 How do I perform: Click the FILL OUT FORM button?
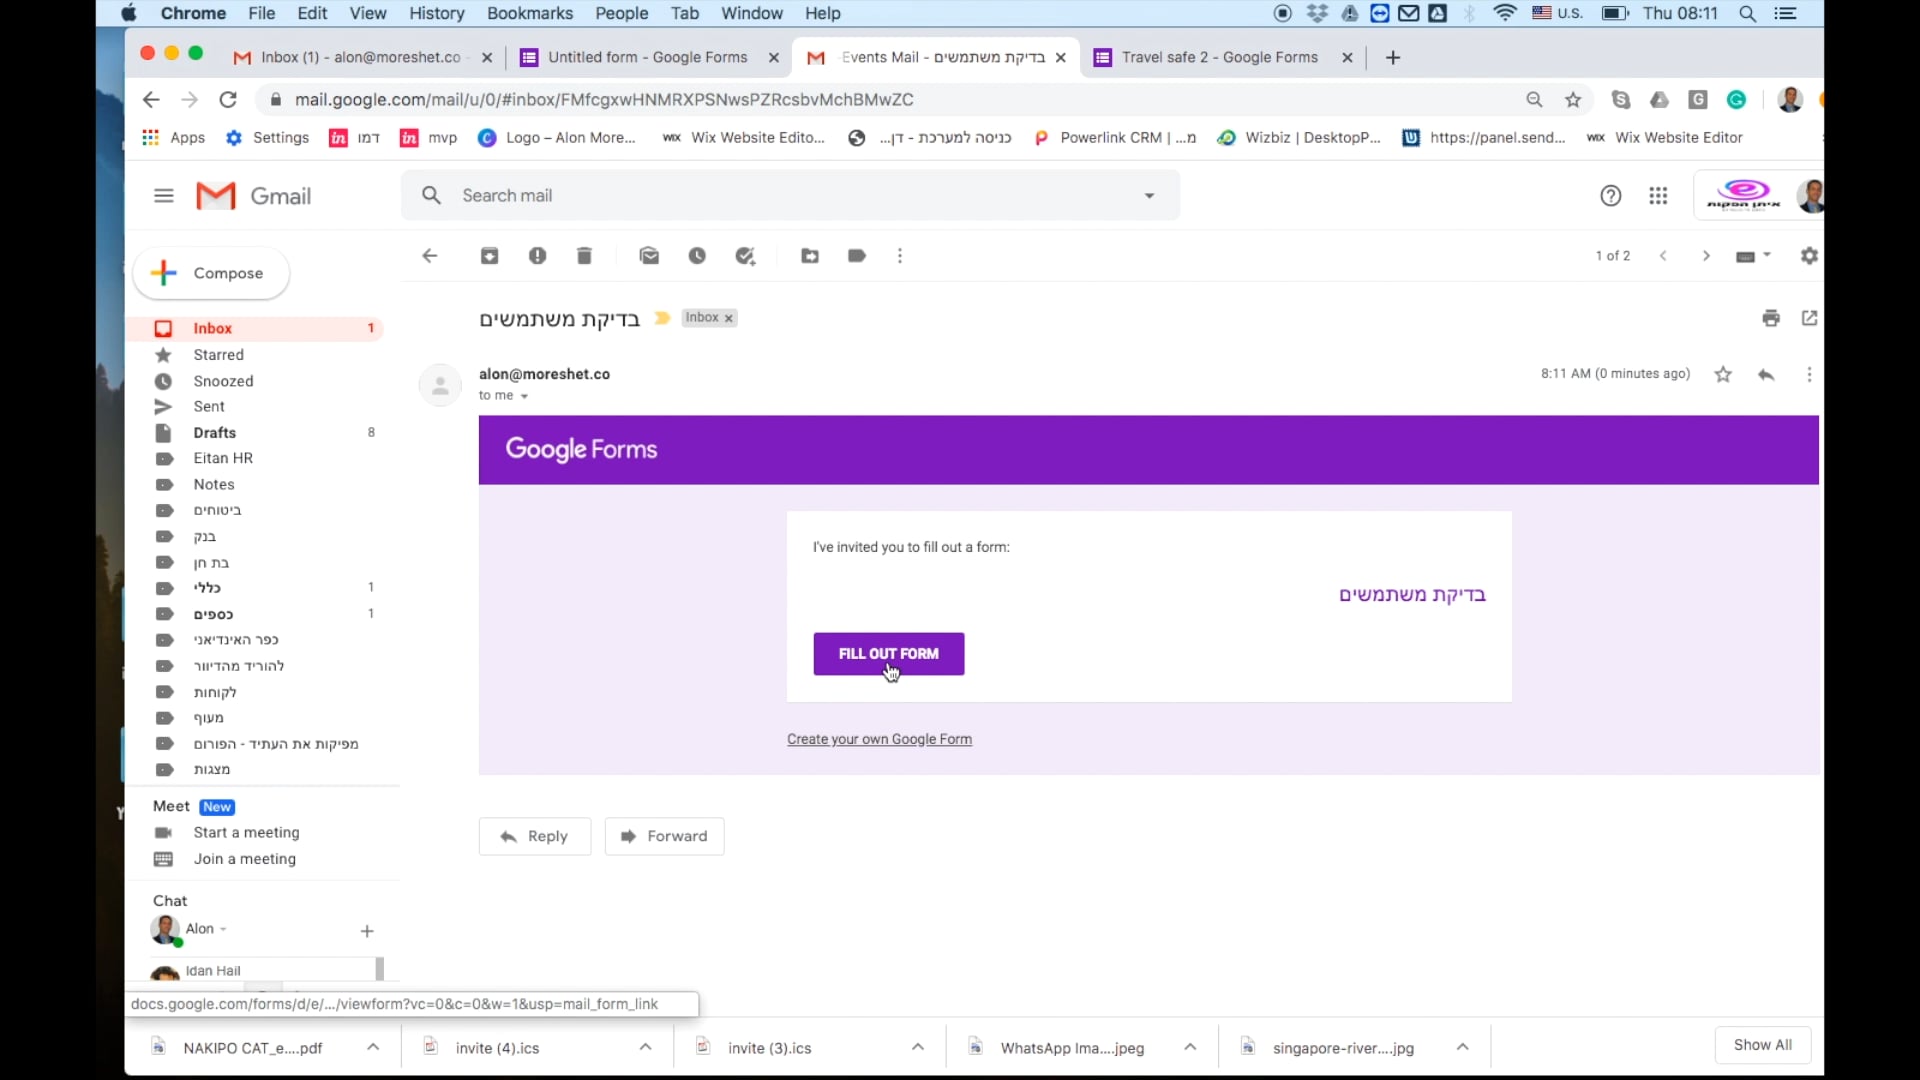(x=889, y=654)
